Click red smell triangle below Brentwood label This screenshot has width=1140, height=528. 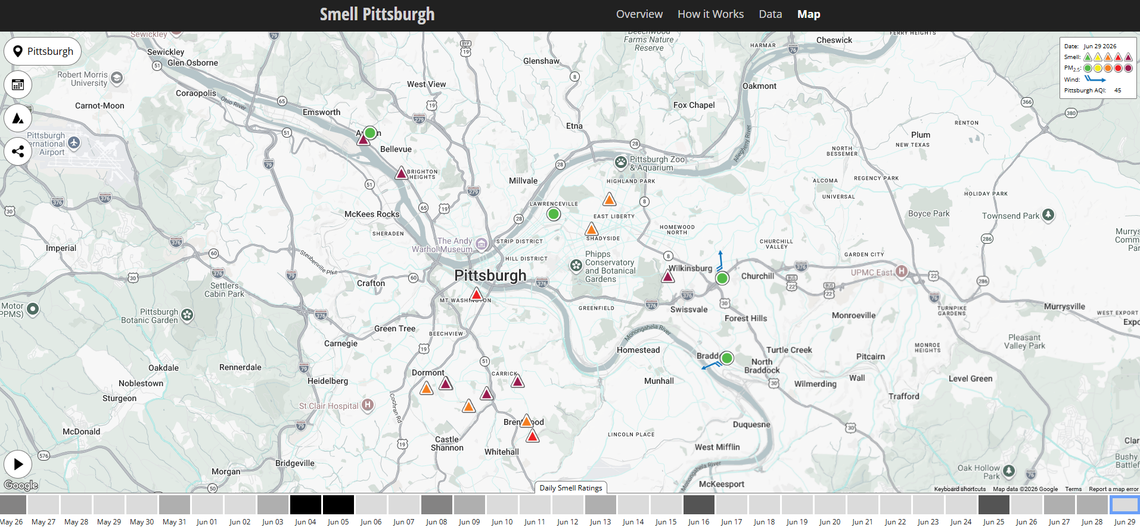click(532, 436)
